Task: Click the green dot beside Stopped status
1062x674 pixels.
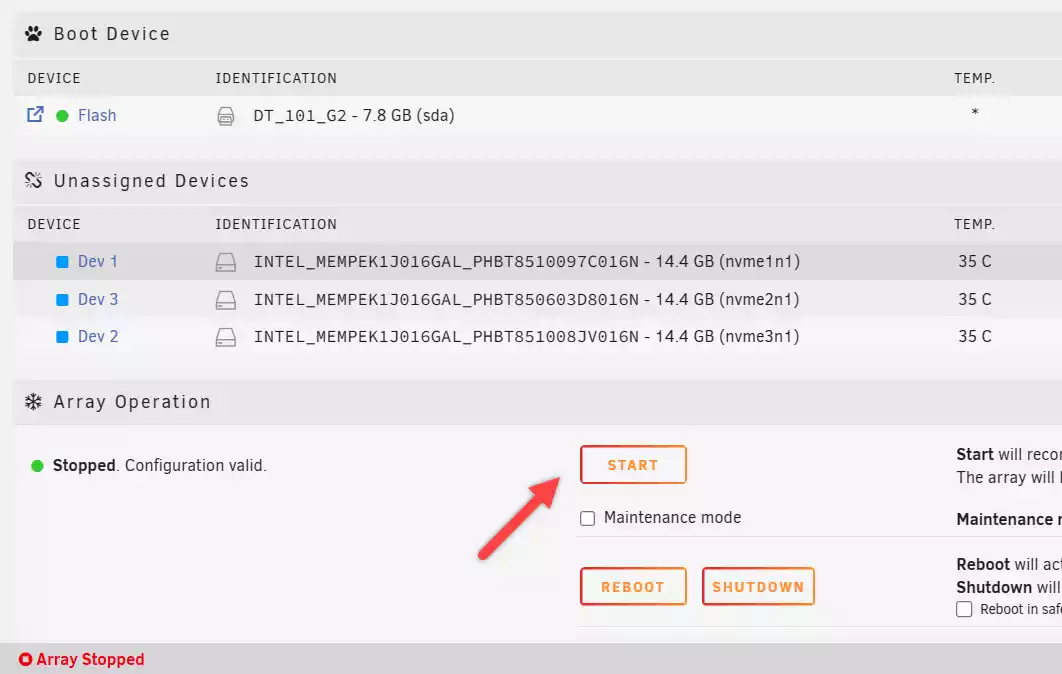Action: (37, 466)
